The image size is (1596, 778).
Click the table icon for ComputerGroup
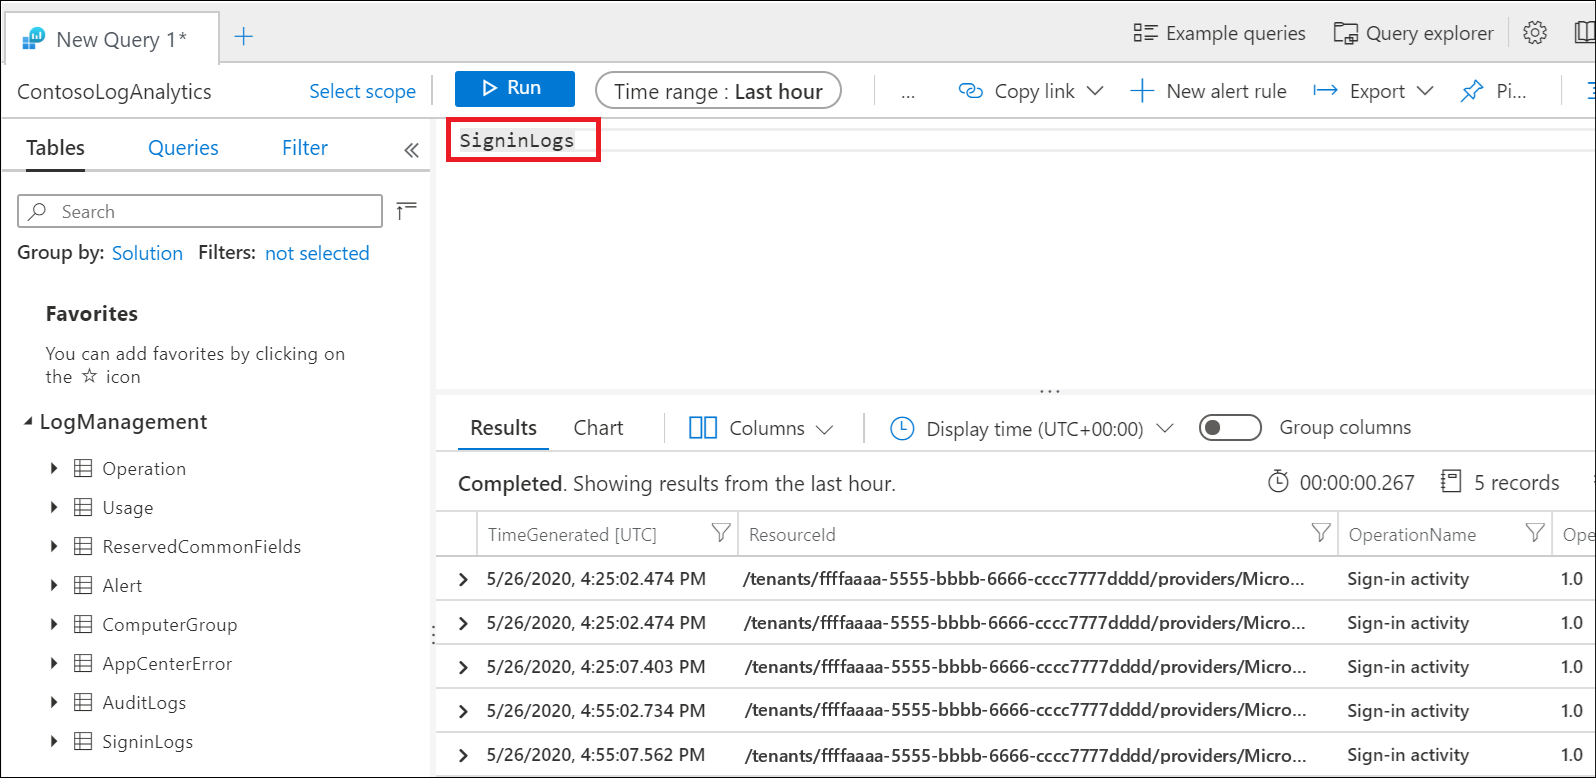point(84,625)
